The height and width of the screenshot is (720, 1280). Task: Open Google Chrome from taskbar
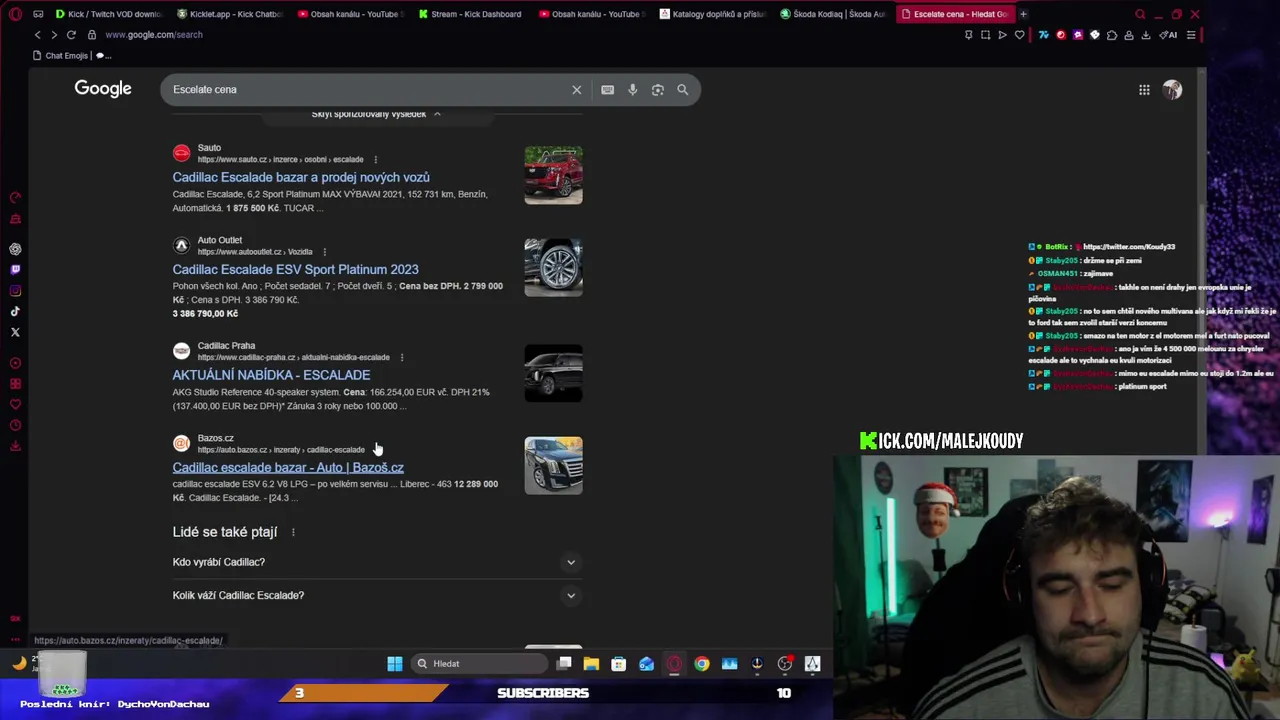tap(702, 663)
